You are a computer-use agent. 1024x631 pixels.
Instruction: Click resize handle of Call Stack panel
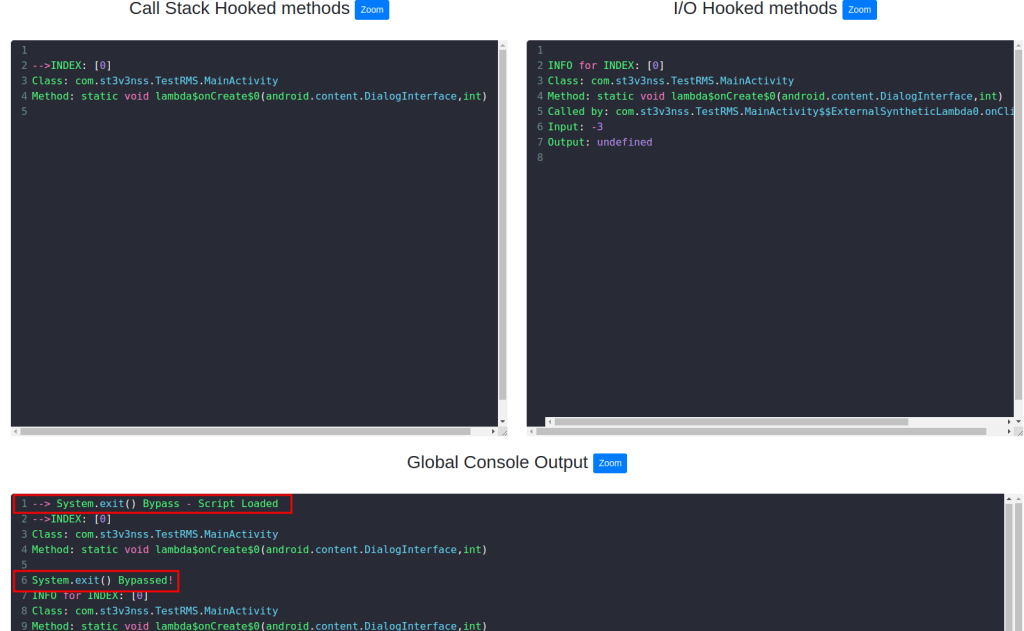click(503, 432)
